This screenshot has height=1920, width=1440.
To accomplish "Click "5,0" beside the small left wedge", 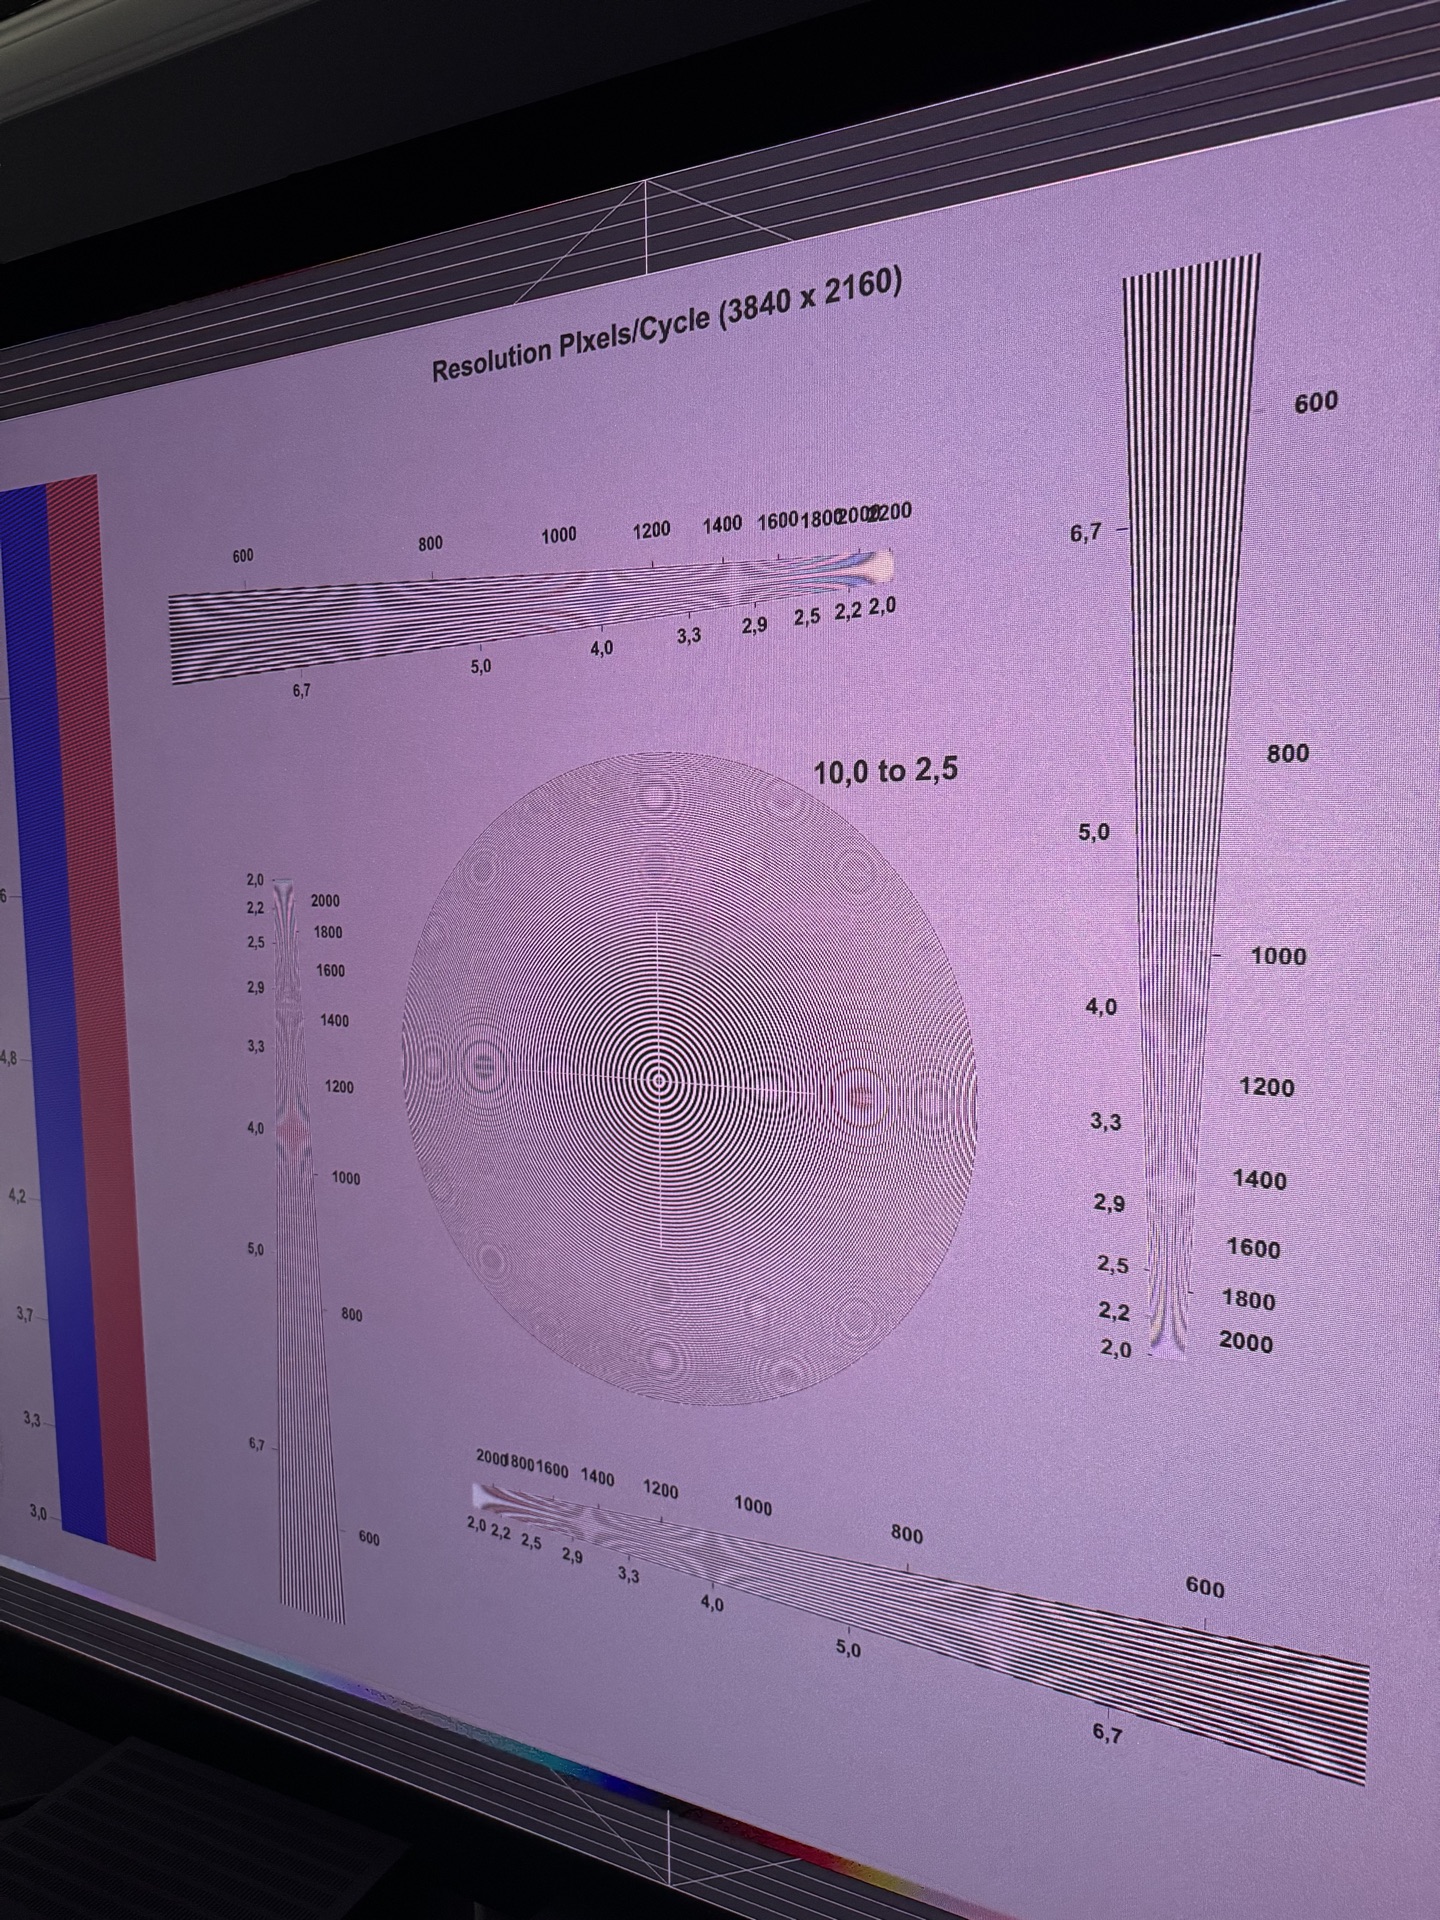I will (x=257, y=1249).
